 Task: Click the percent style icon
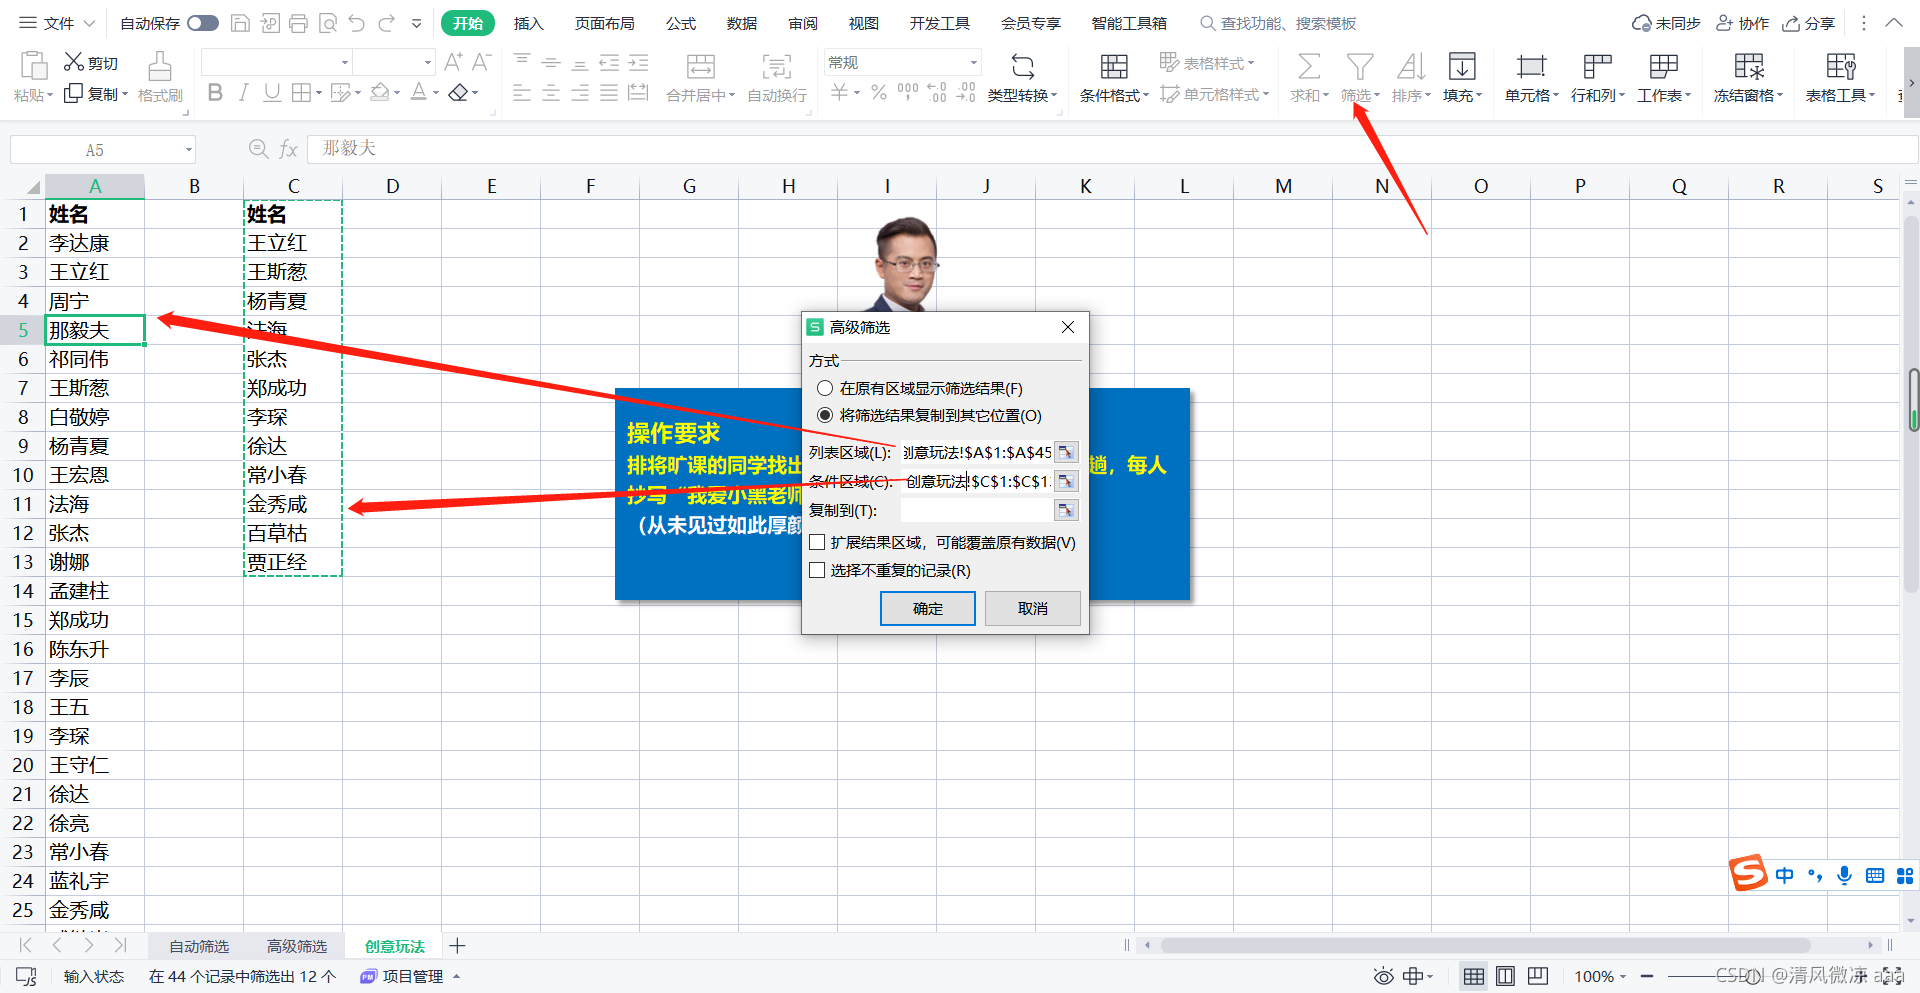pyautogui.click(x=878, y=93)
